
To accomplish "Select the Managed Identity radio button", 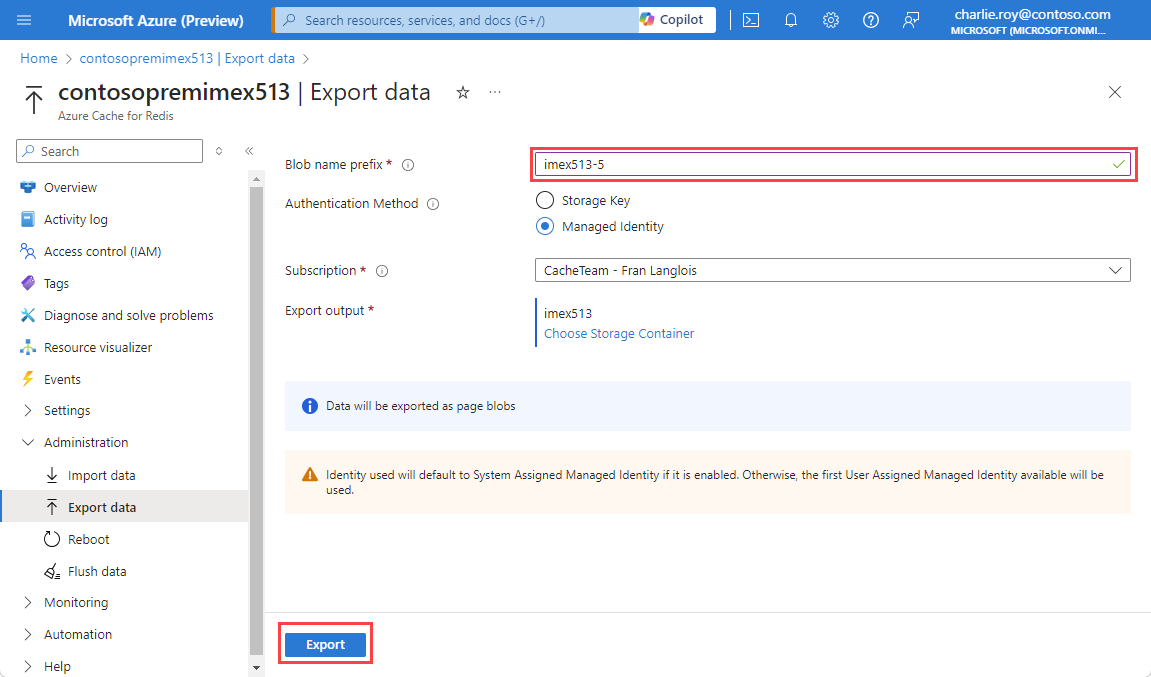I will tap(545, 226).
